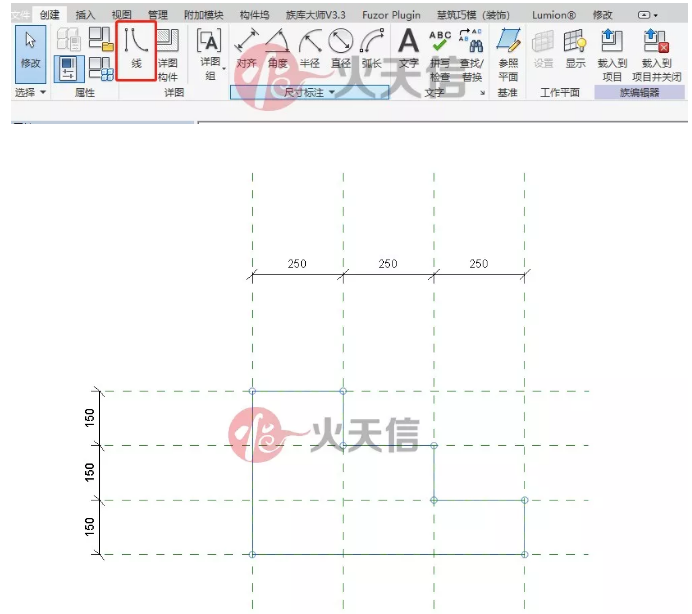Open the greyed Type Properties icon
Screen dimensions: 692x614
pos(68,38)
